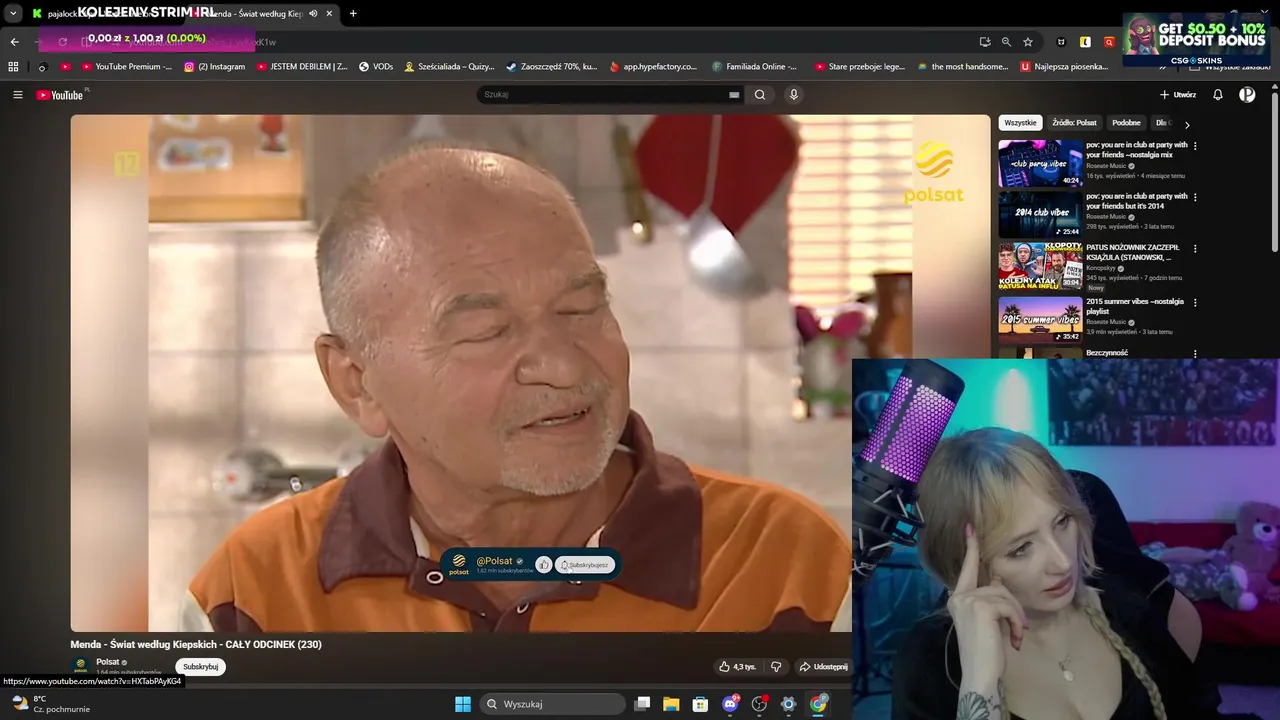Viewport: 1280px width, 720px height.
Task: Open the '2015 summer vibes ~nostalgia playlist' title
Action: pos(1135,306)
